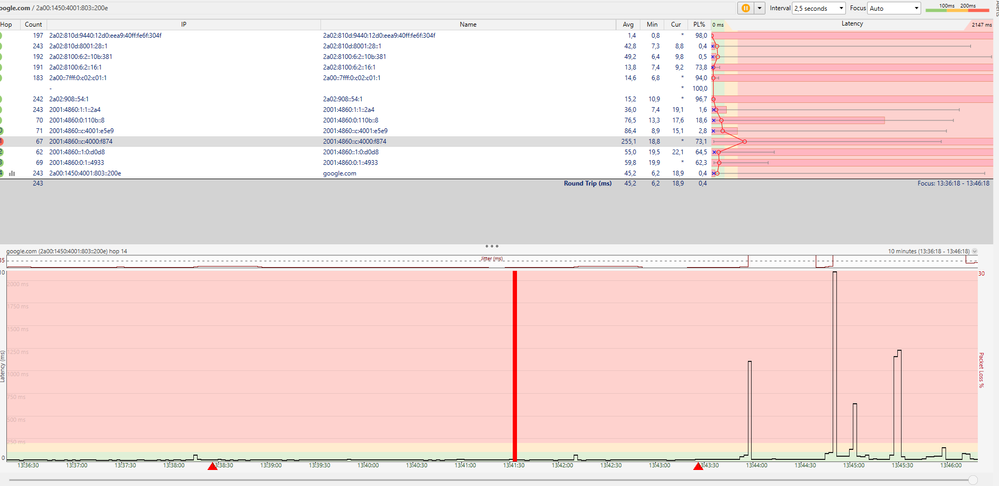Viewport: 999px width, 486px height.
Task: Click the 100,0 packet loss value
Action: click(700, 88)
